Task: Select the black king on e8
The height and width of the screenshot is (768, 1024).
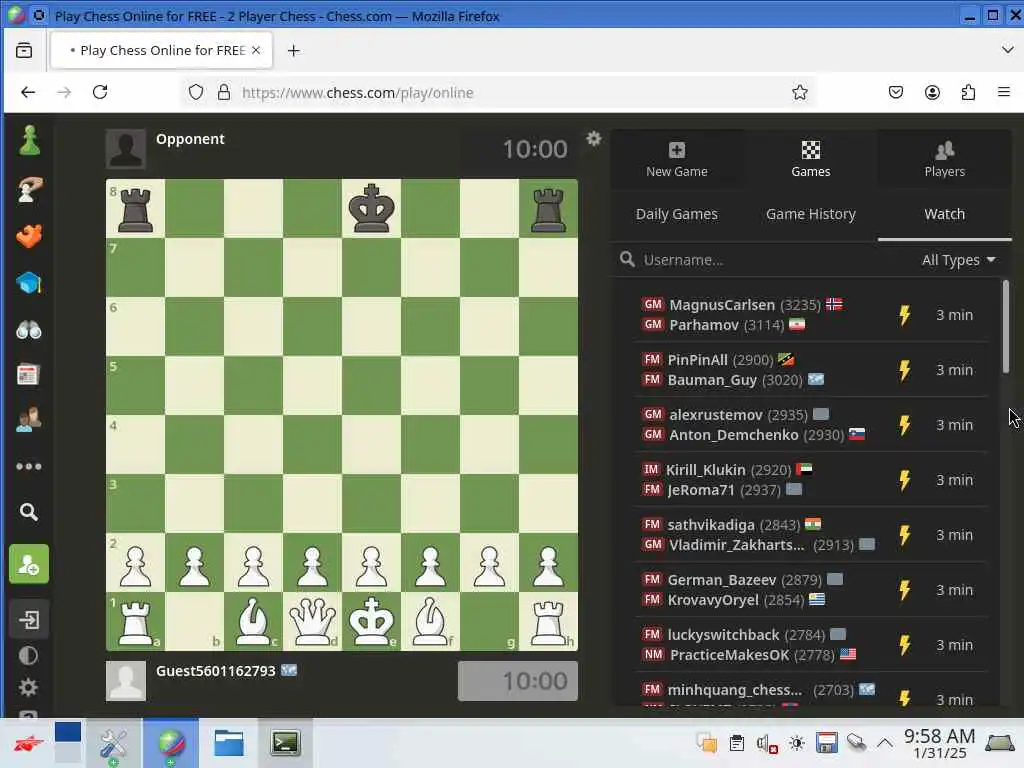Action: (x=372, y=208)
